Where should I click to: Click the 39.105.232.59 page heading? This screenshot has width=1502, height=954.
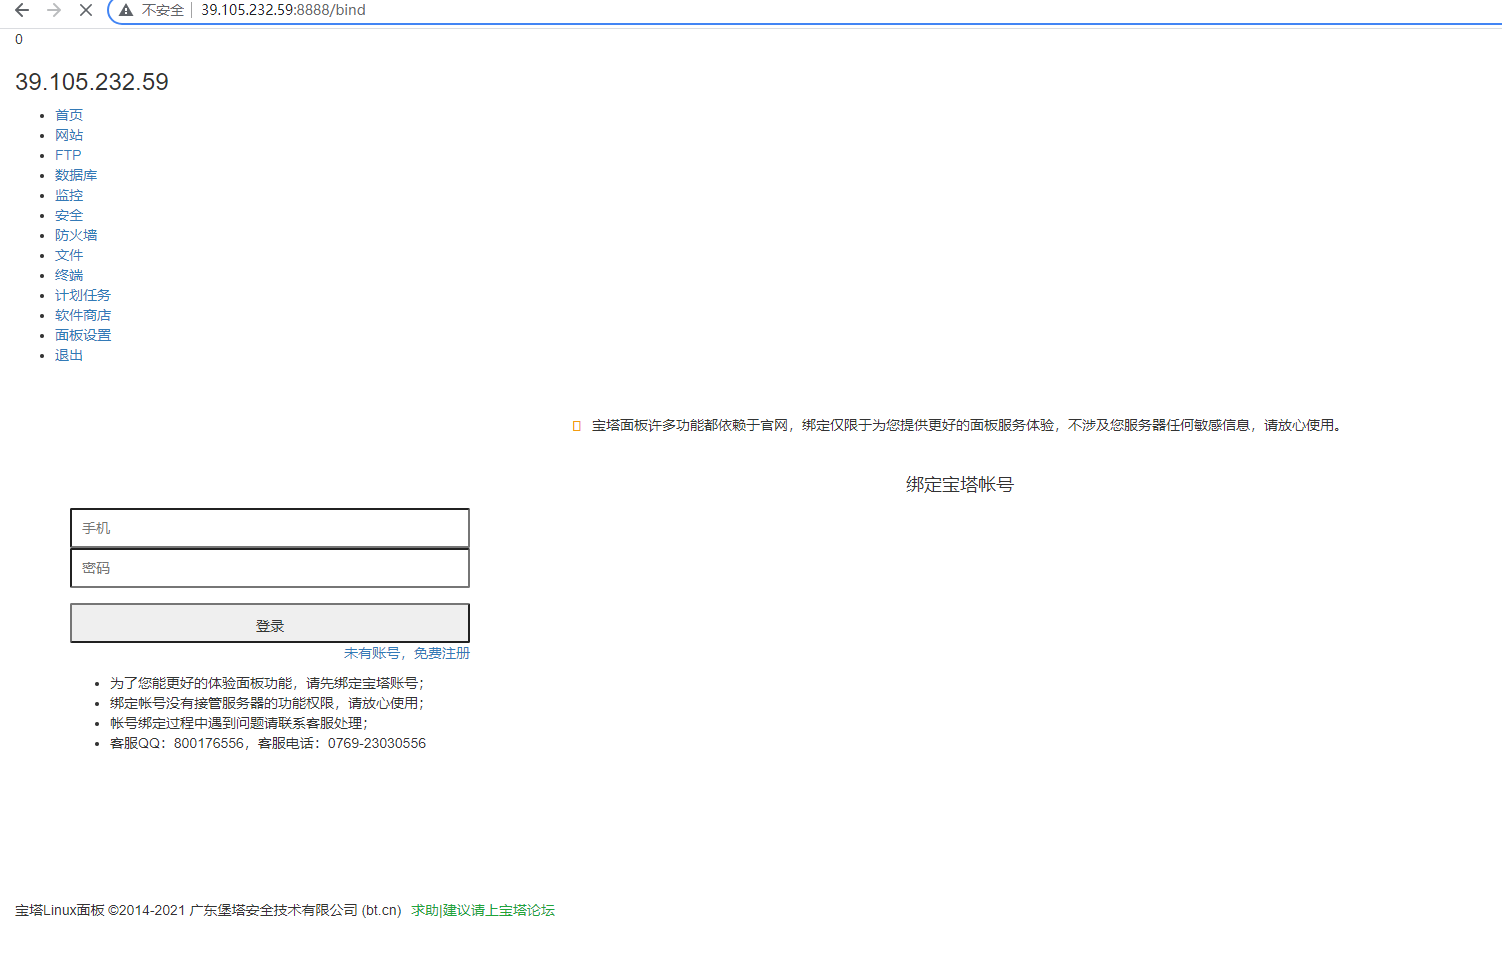click(x=92, y=82)
